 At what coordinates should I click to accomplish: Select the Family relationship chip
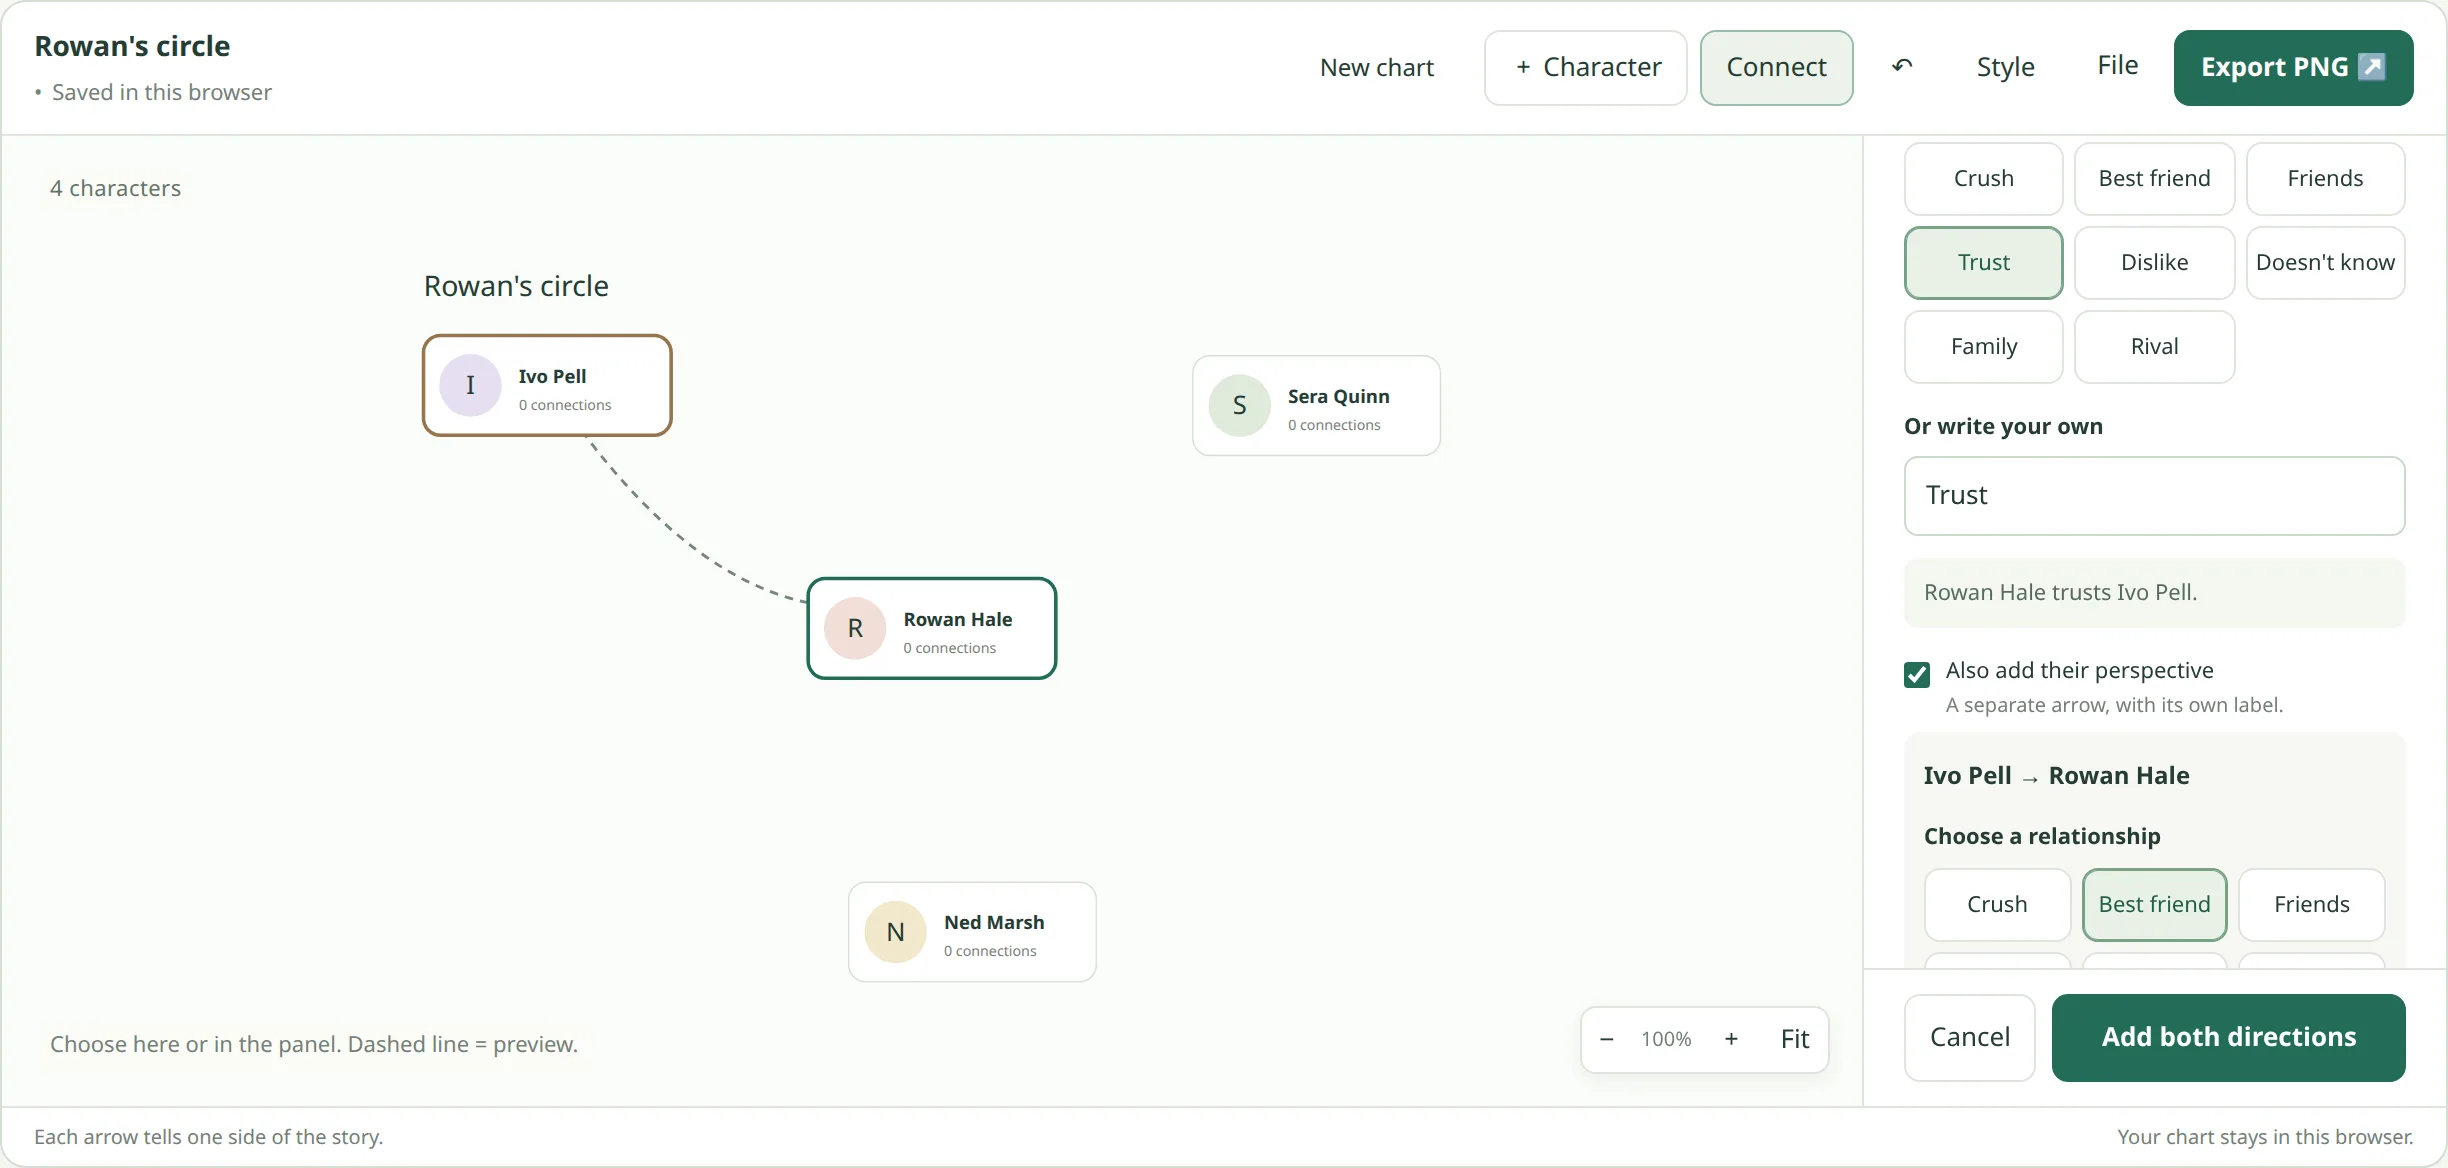[1983, 346]
